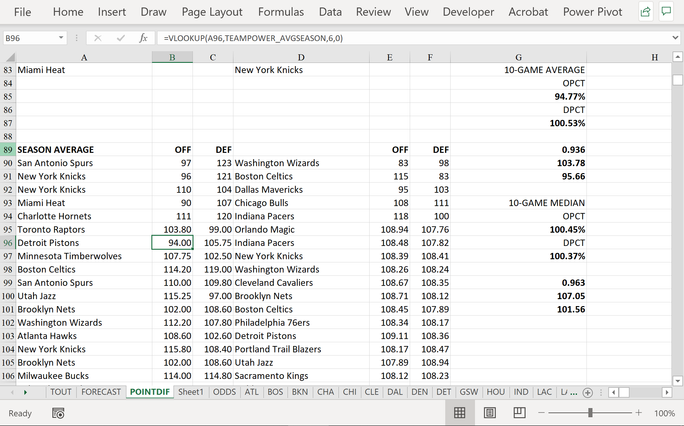
Task: Select the Minnesota Timberwolves cell
Action: (84, 256)
